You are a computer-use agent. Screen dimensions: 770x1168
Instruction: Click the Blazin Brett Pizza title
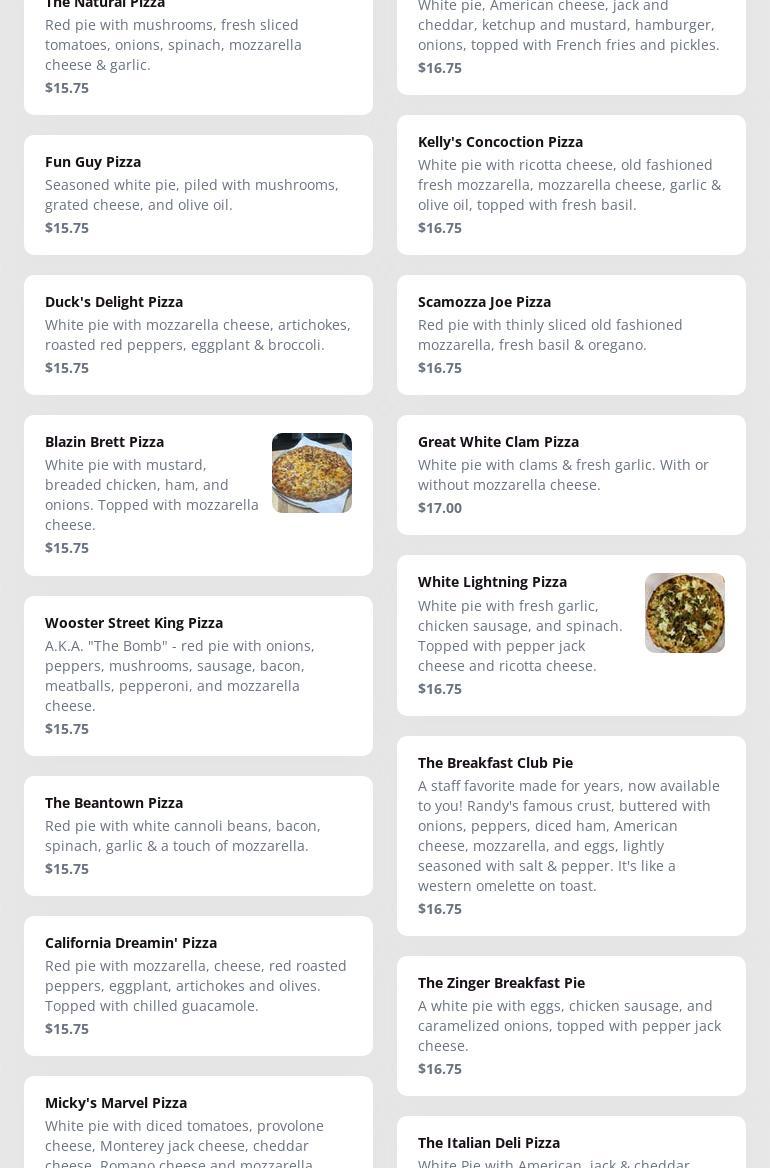coord(104,442)
